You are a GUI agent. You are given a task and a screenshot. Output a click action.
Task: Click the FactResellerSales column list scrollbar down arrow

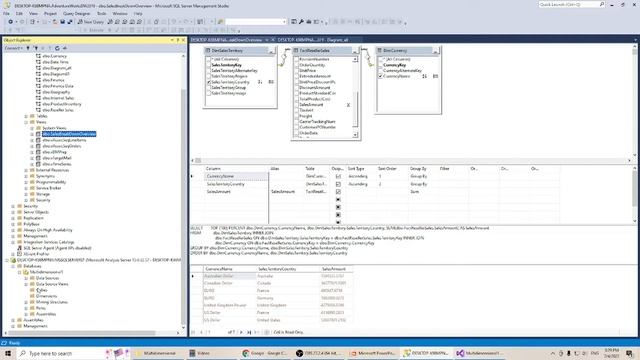point(355,135)
